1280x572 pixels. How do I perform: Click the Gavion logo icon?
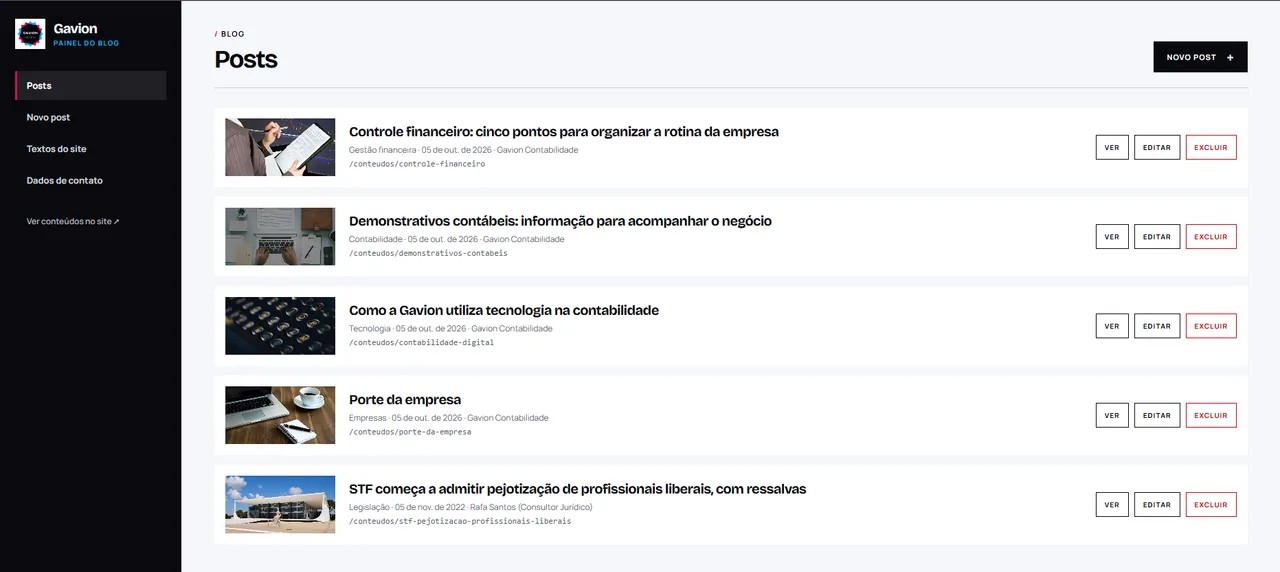coord(30,34)
